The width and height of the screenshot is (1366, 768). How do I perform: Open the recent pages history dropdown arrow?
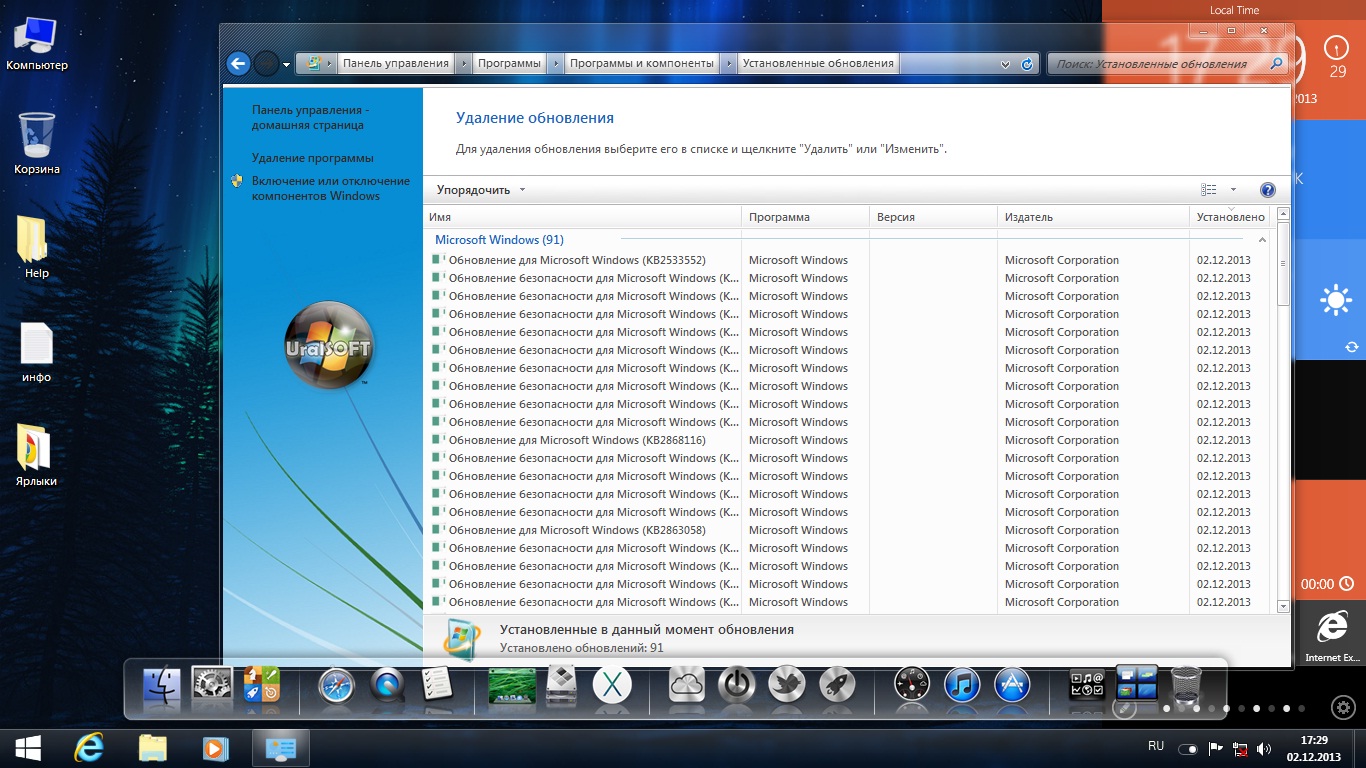[x=287, y=65]
